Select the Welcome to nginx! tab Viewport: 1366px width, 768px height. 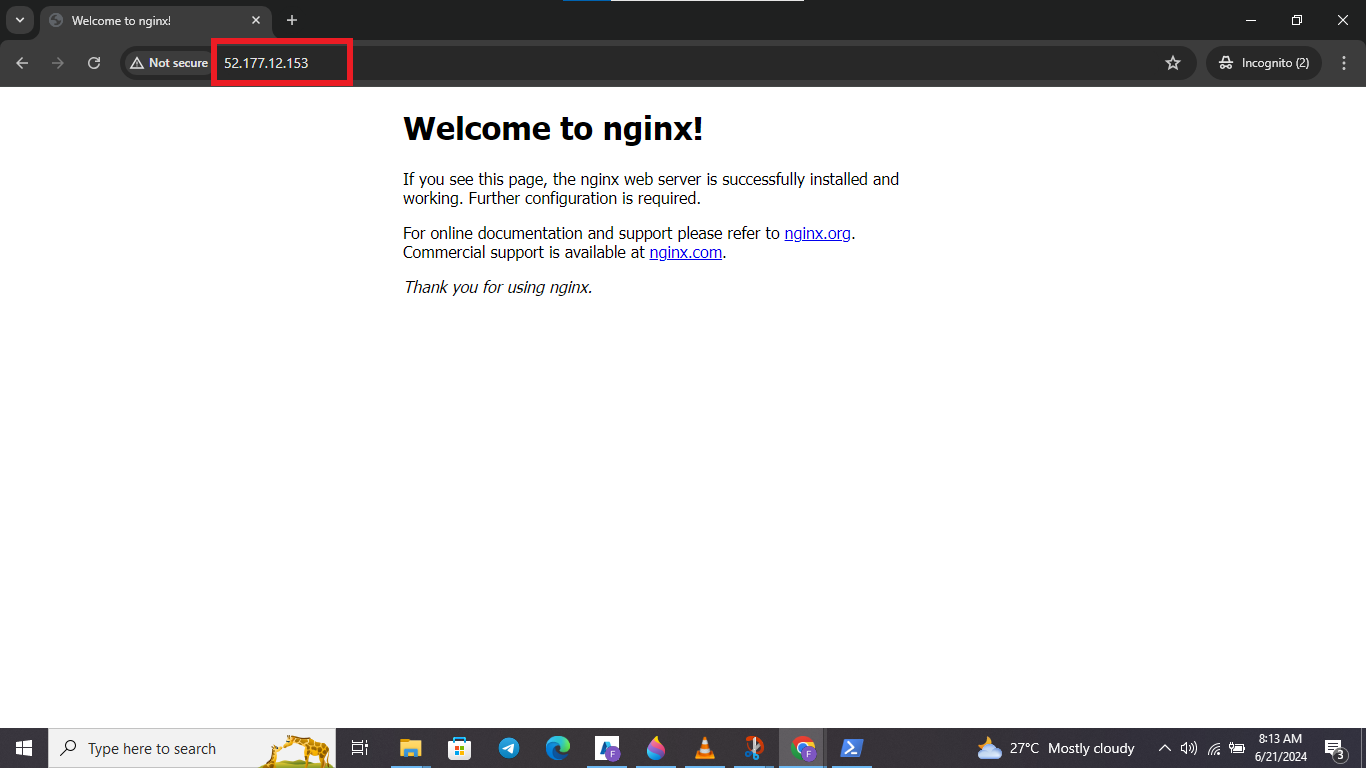click(156, 21)
